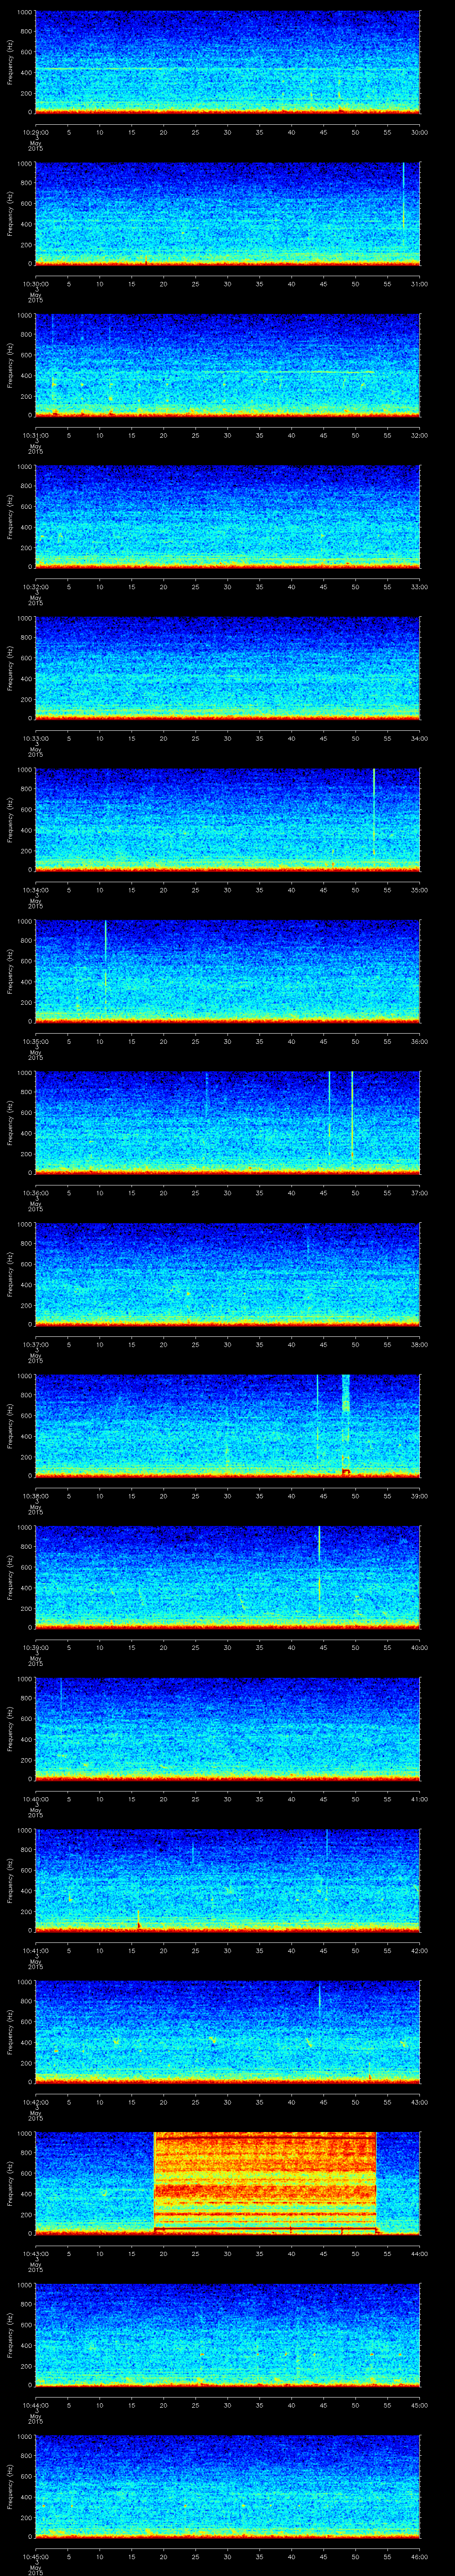The image size is (455, 2576).
Task: Click the 10:31:00 start time label
Action: [x=36, y=435]
